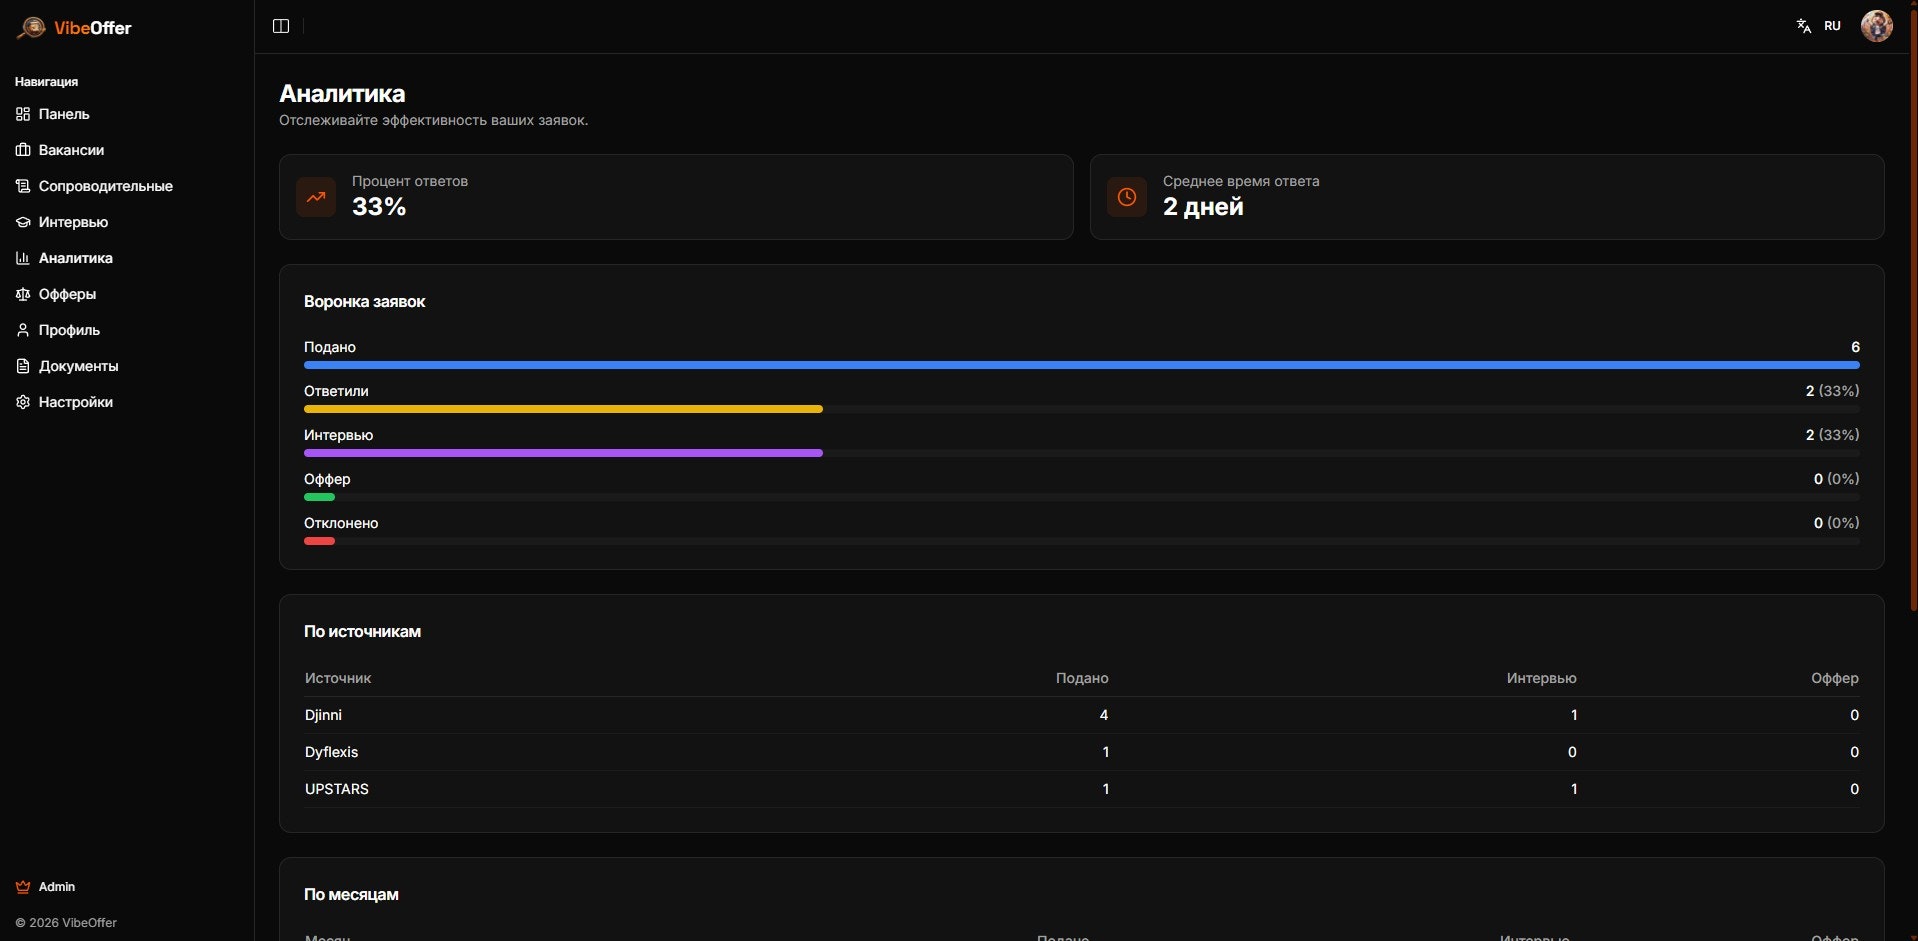Image resolution: width=1918 pixels, height=941 pixels.
Task: Click the blue Подано progress bar
Action: tap(1082, 365)
